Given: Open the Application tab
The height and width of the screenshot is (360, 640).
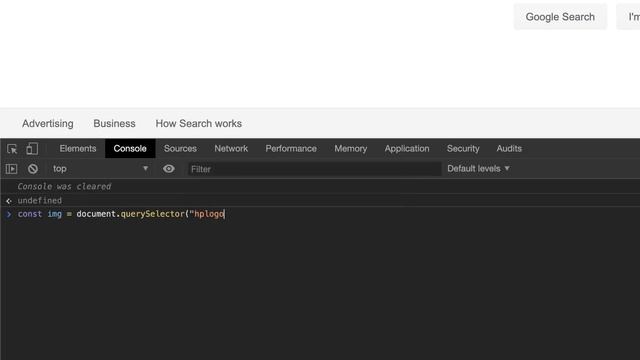Looking at the screenshot, I should [407, 149].
